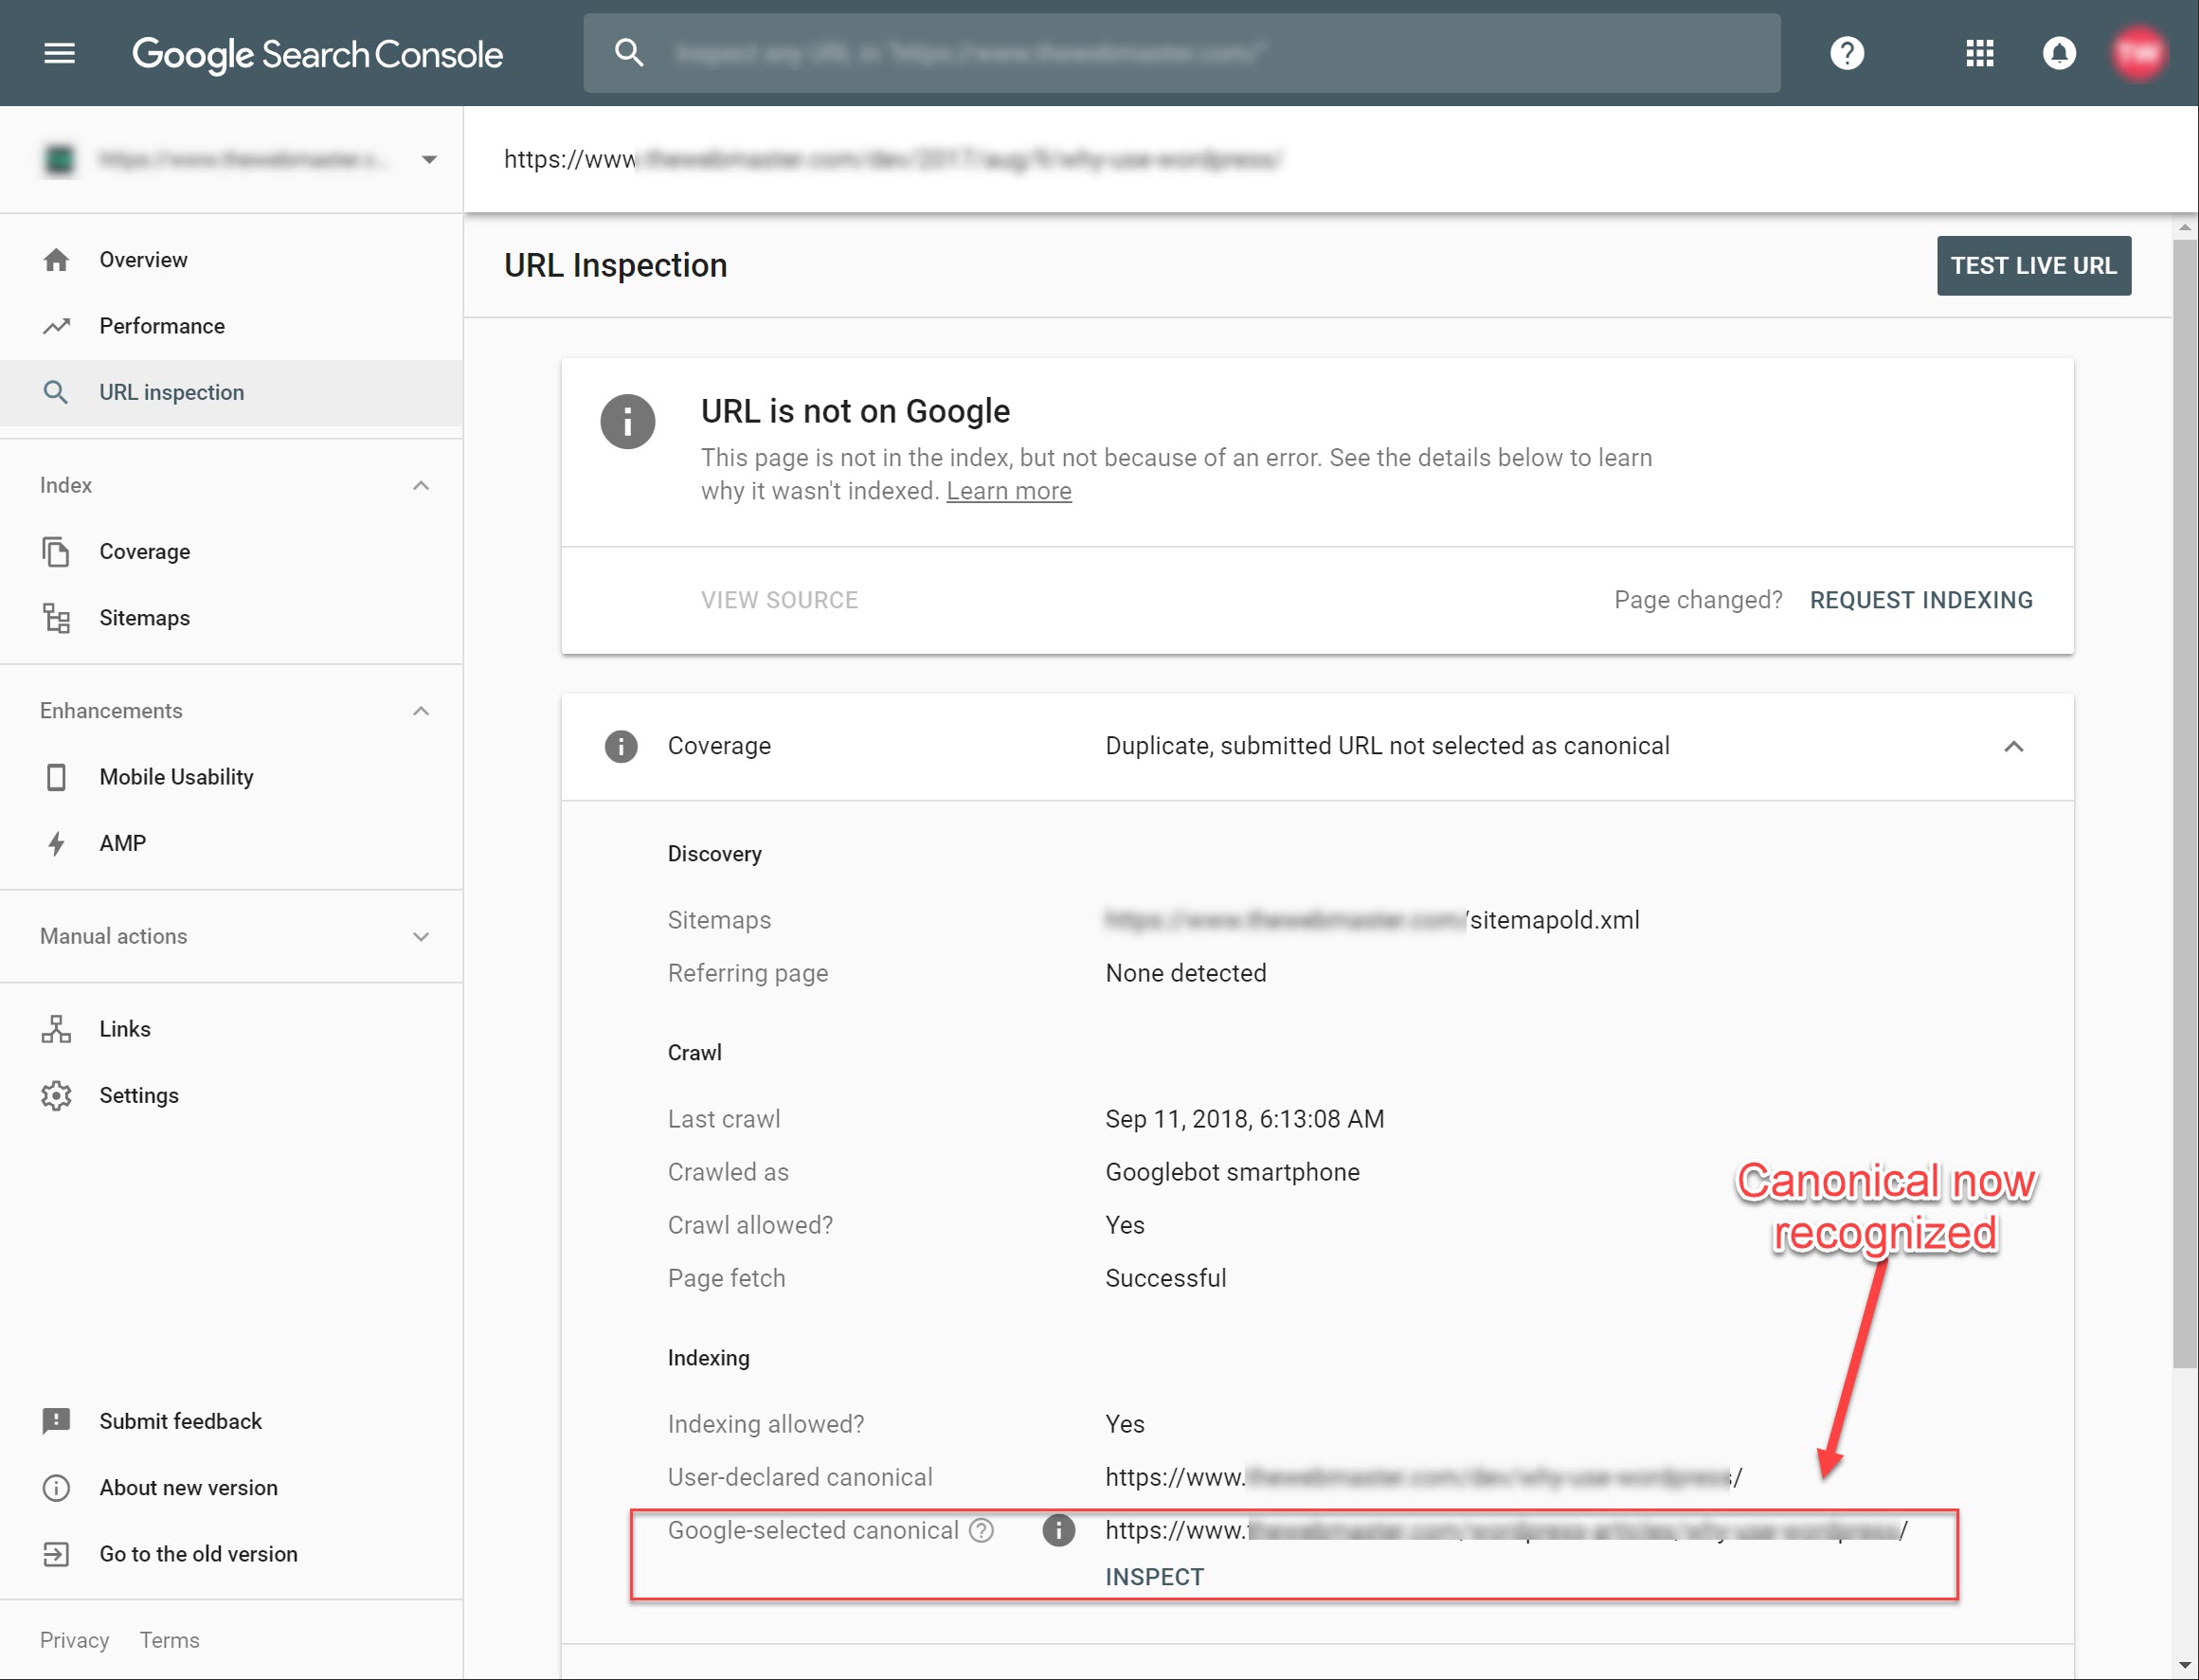Click the Settings gear icon
2199x1680 pixels.
coord(56,1095)
